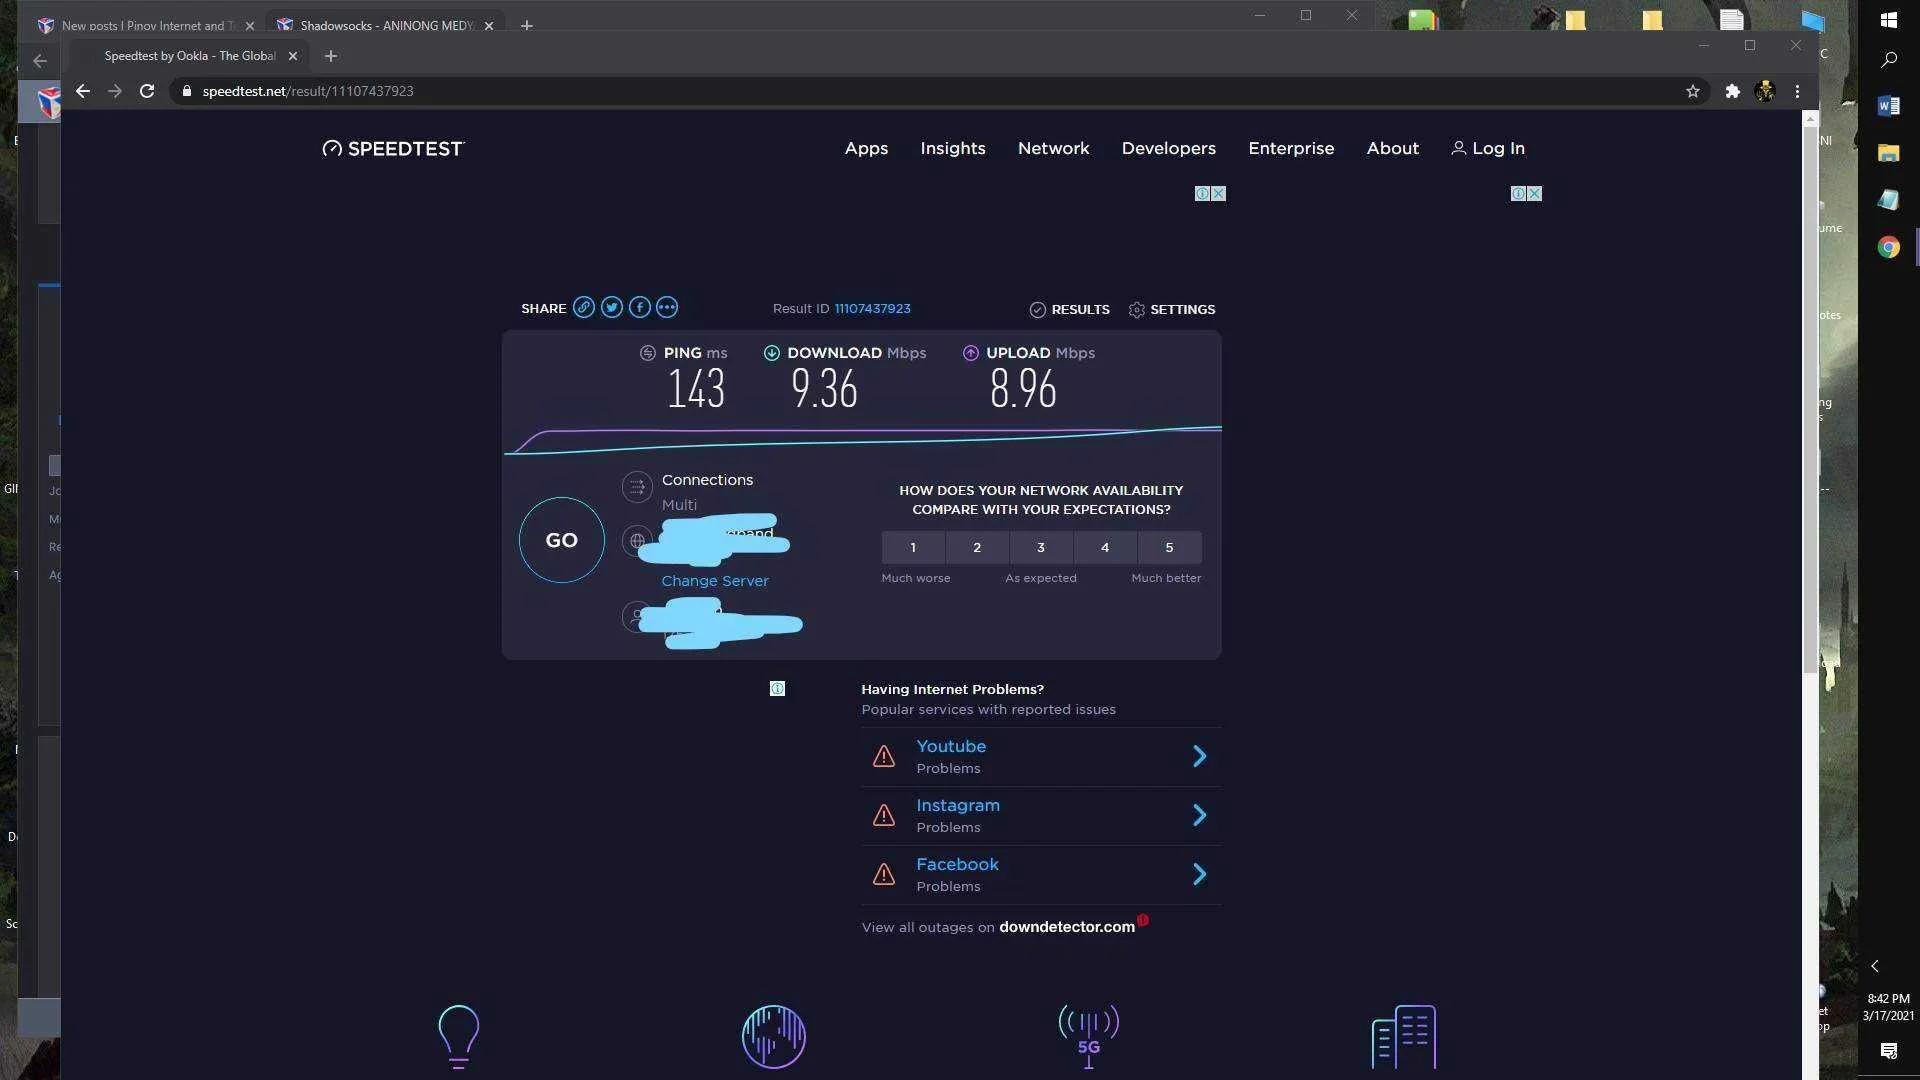Open Chrome profile avatar
Screen dimensions: 1920x1080
(1765, 91)
